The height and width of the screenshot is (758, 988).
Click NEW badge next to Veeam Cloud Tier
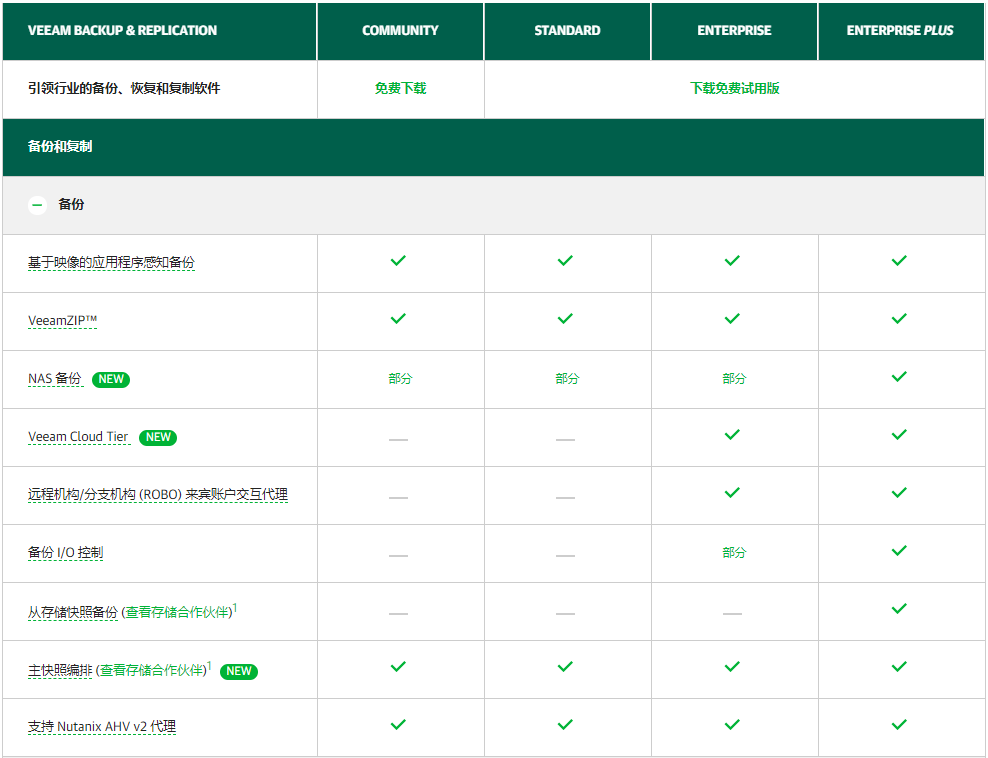(158, 437)
